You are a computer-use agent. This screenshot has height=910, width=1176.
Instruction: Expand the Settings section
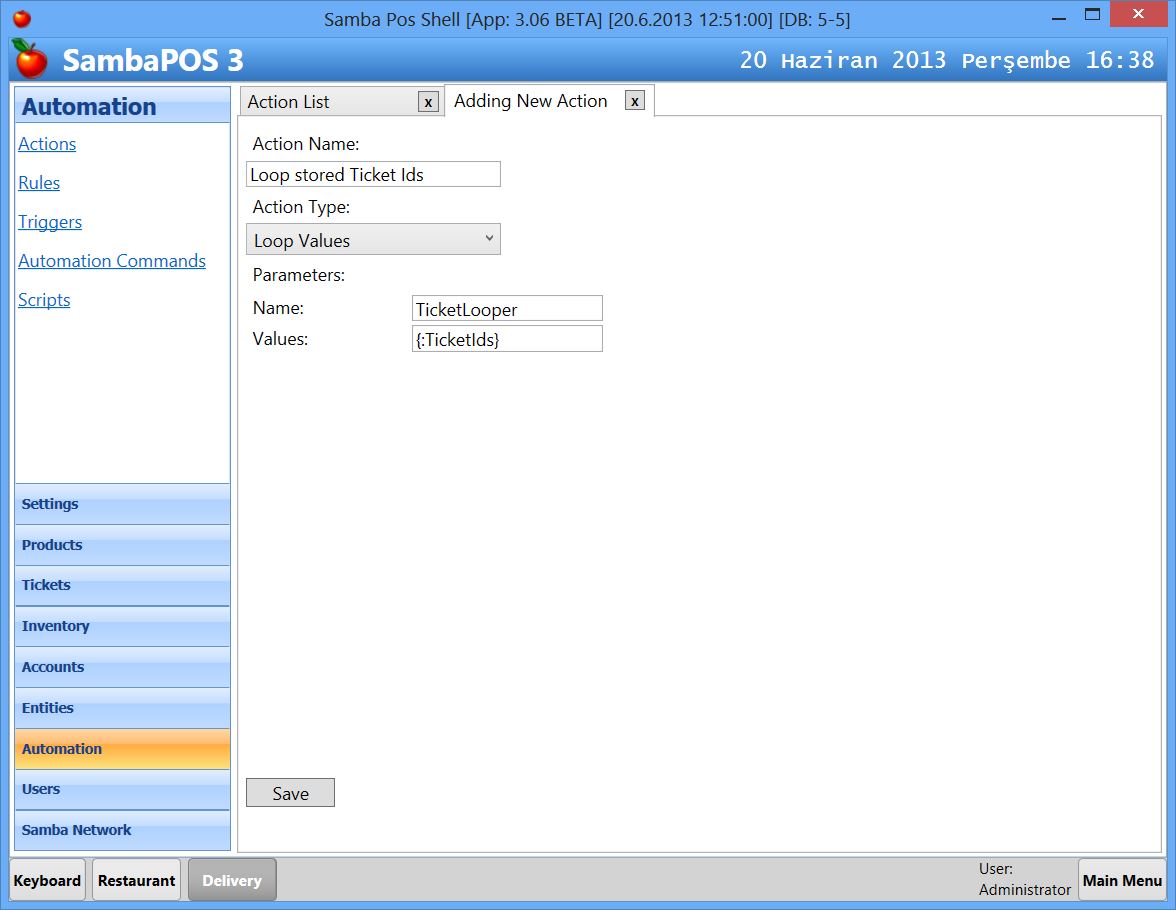122,504
